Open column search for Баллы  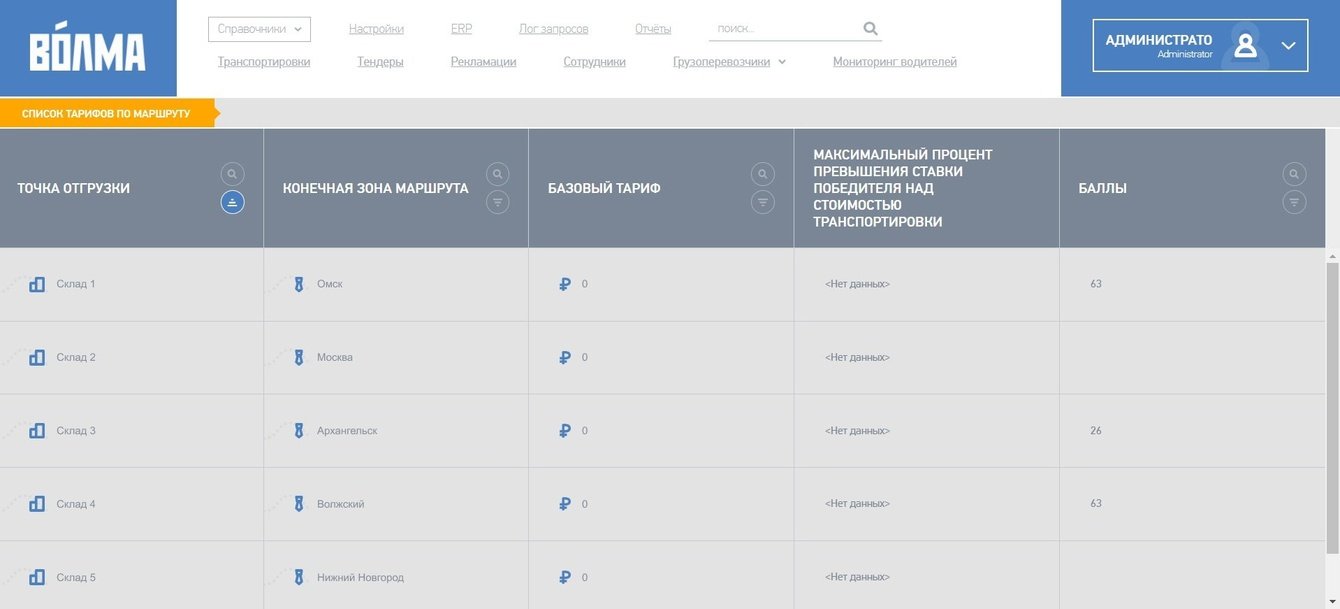click(1294, 174)
